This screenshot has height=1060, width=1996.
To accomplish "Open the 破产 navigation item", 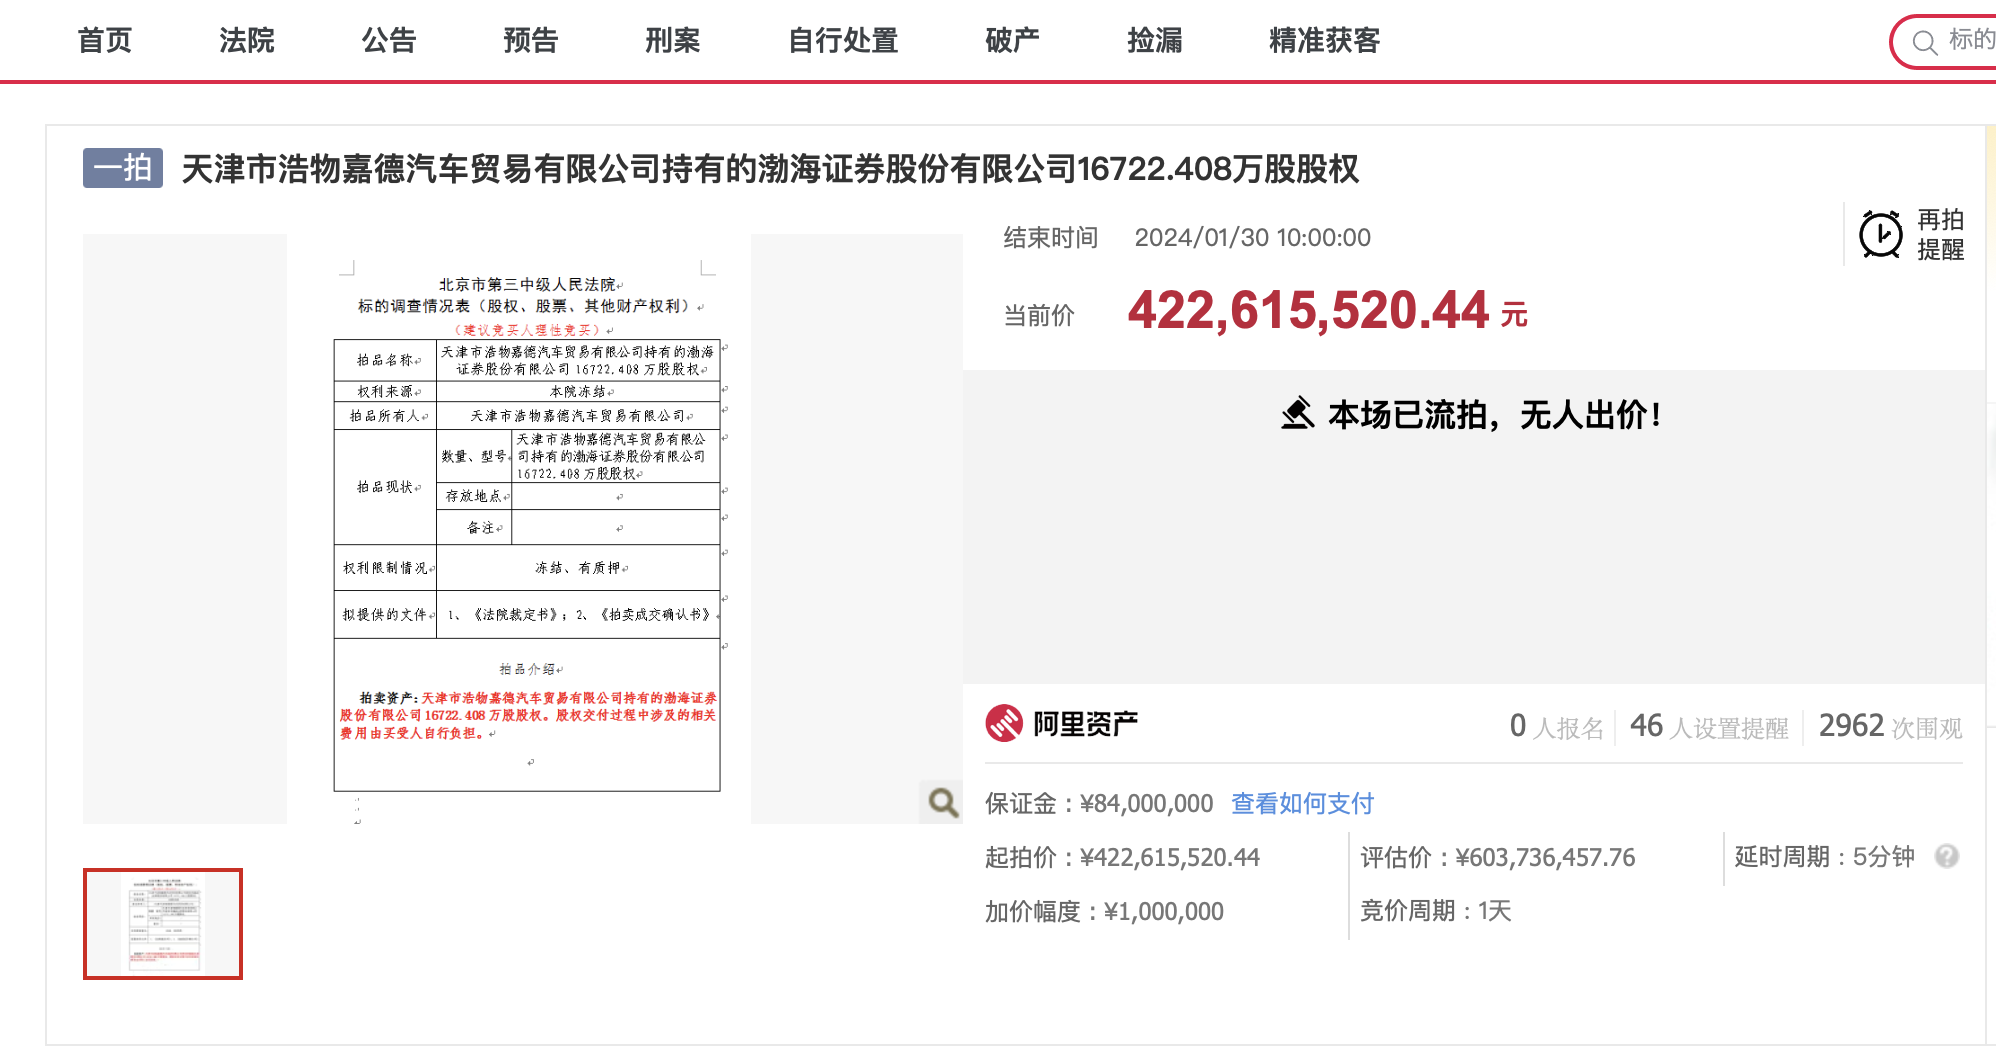I will (x=1012, y=40).
